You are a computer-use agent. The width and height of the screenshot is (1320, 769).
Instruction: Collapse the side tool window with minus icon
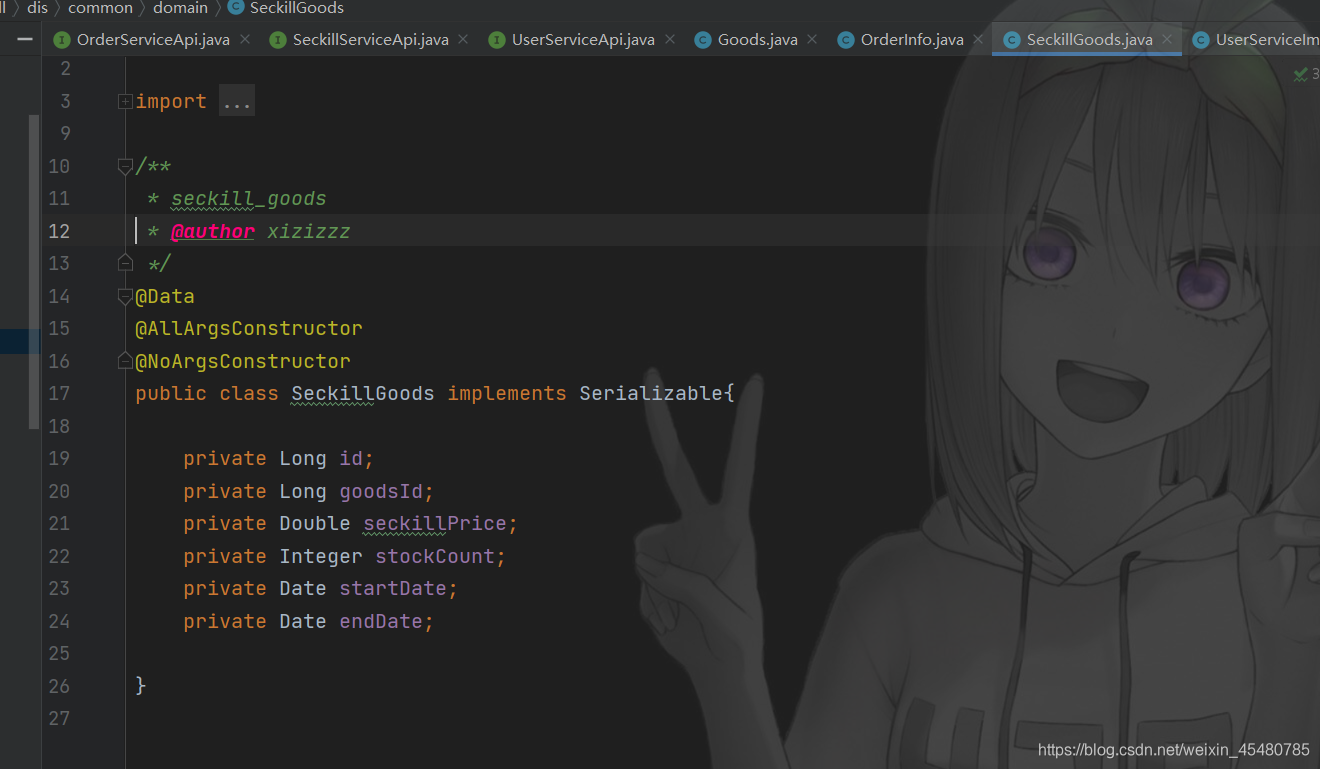point(24,40)
